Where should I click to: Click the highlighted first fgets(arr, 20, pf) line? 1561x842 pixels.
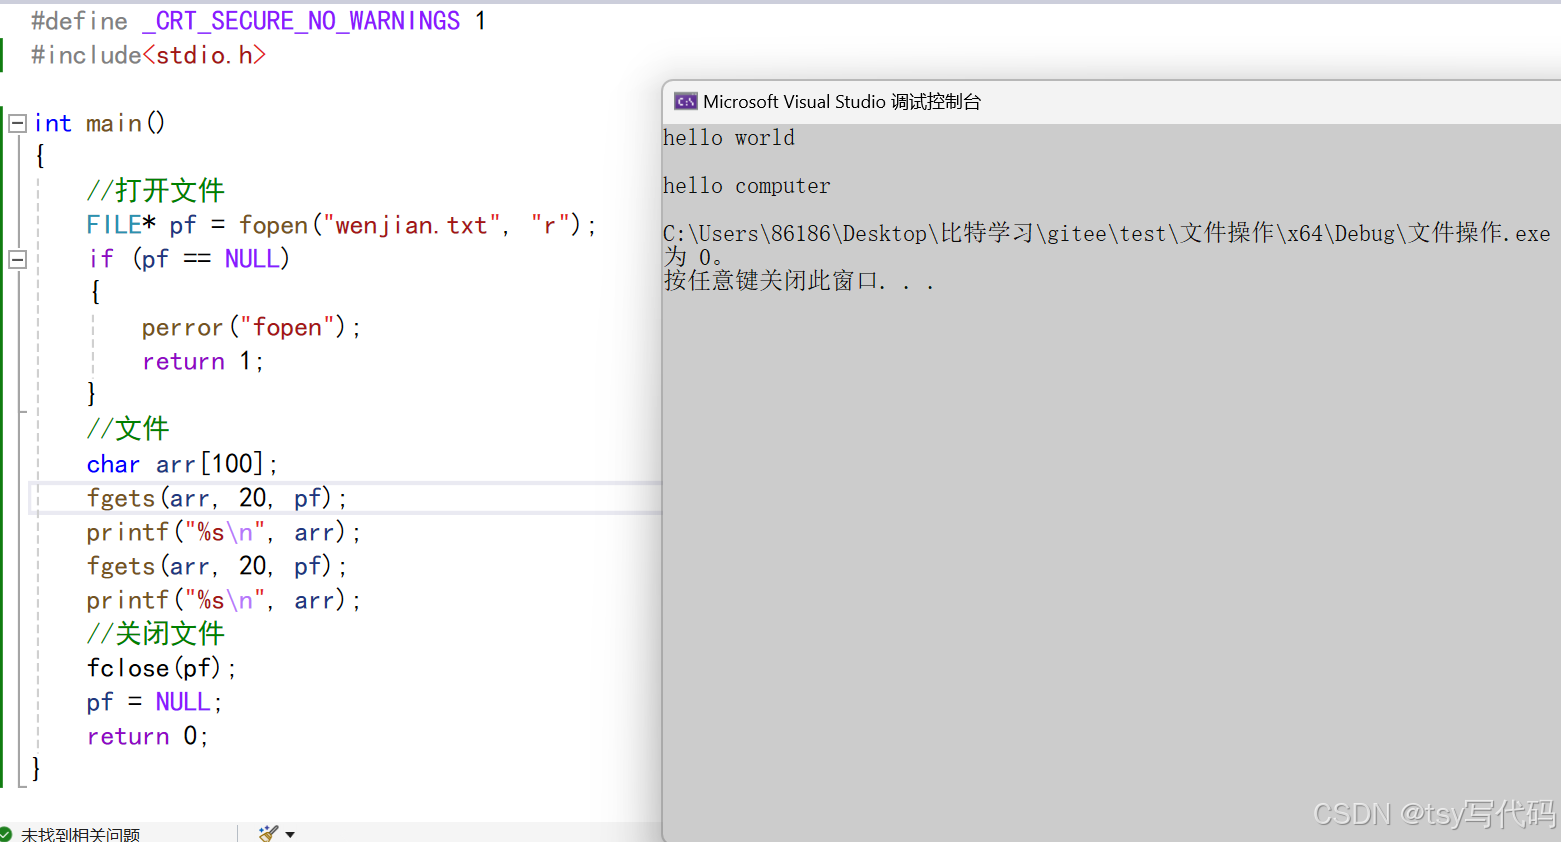pyautogui.click(x=217, y=498)
